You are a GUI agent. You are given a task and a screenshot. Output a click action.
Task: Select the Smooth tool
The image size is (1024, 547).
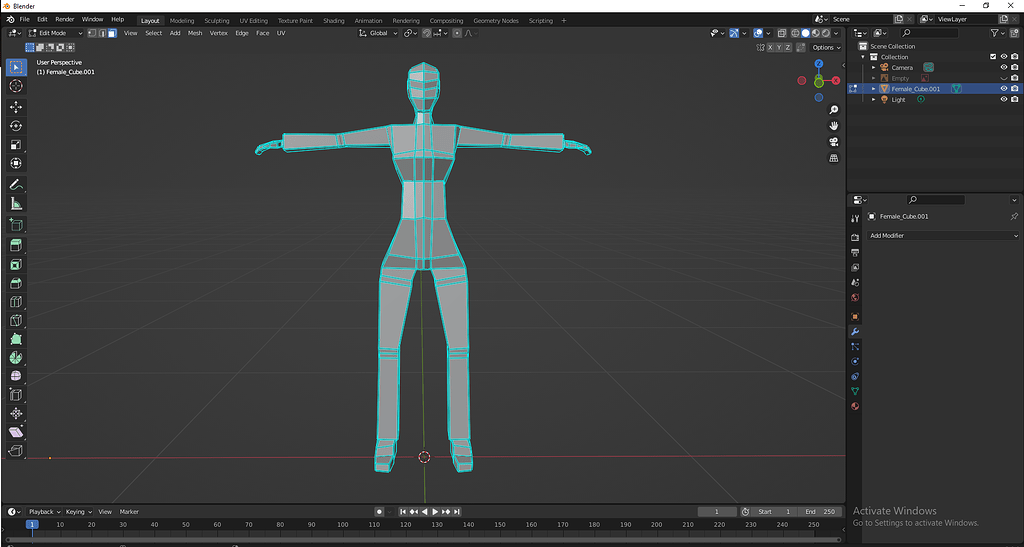point(16,376)
